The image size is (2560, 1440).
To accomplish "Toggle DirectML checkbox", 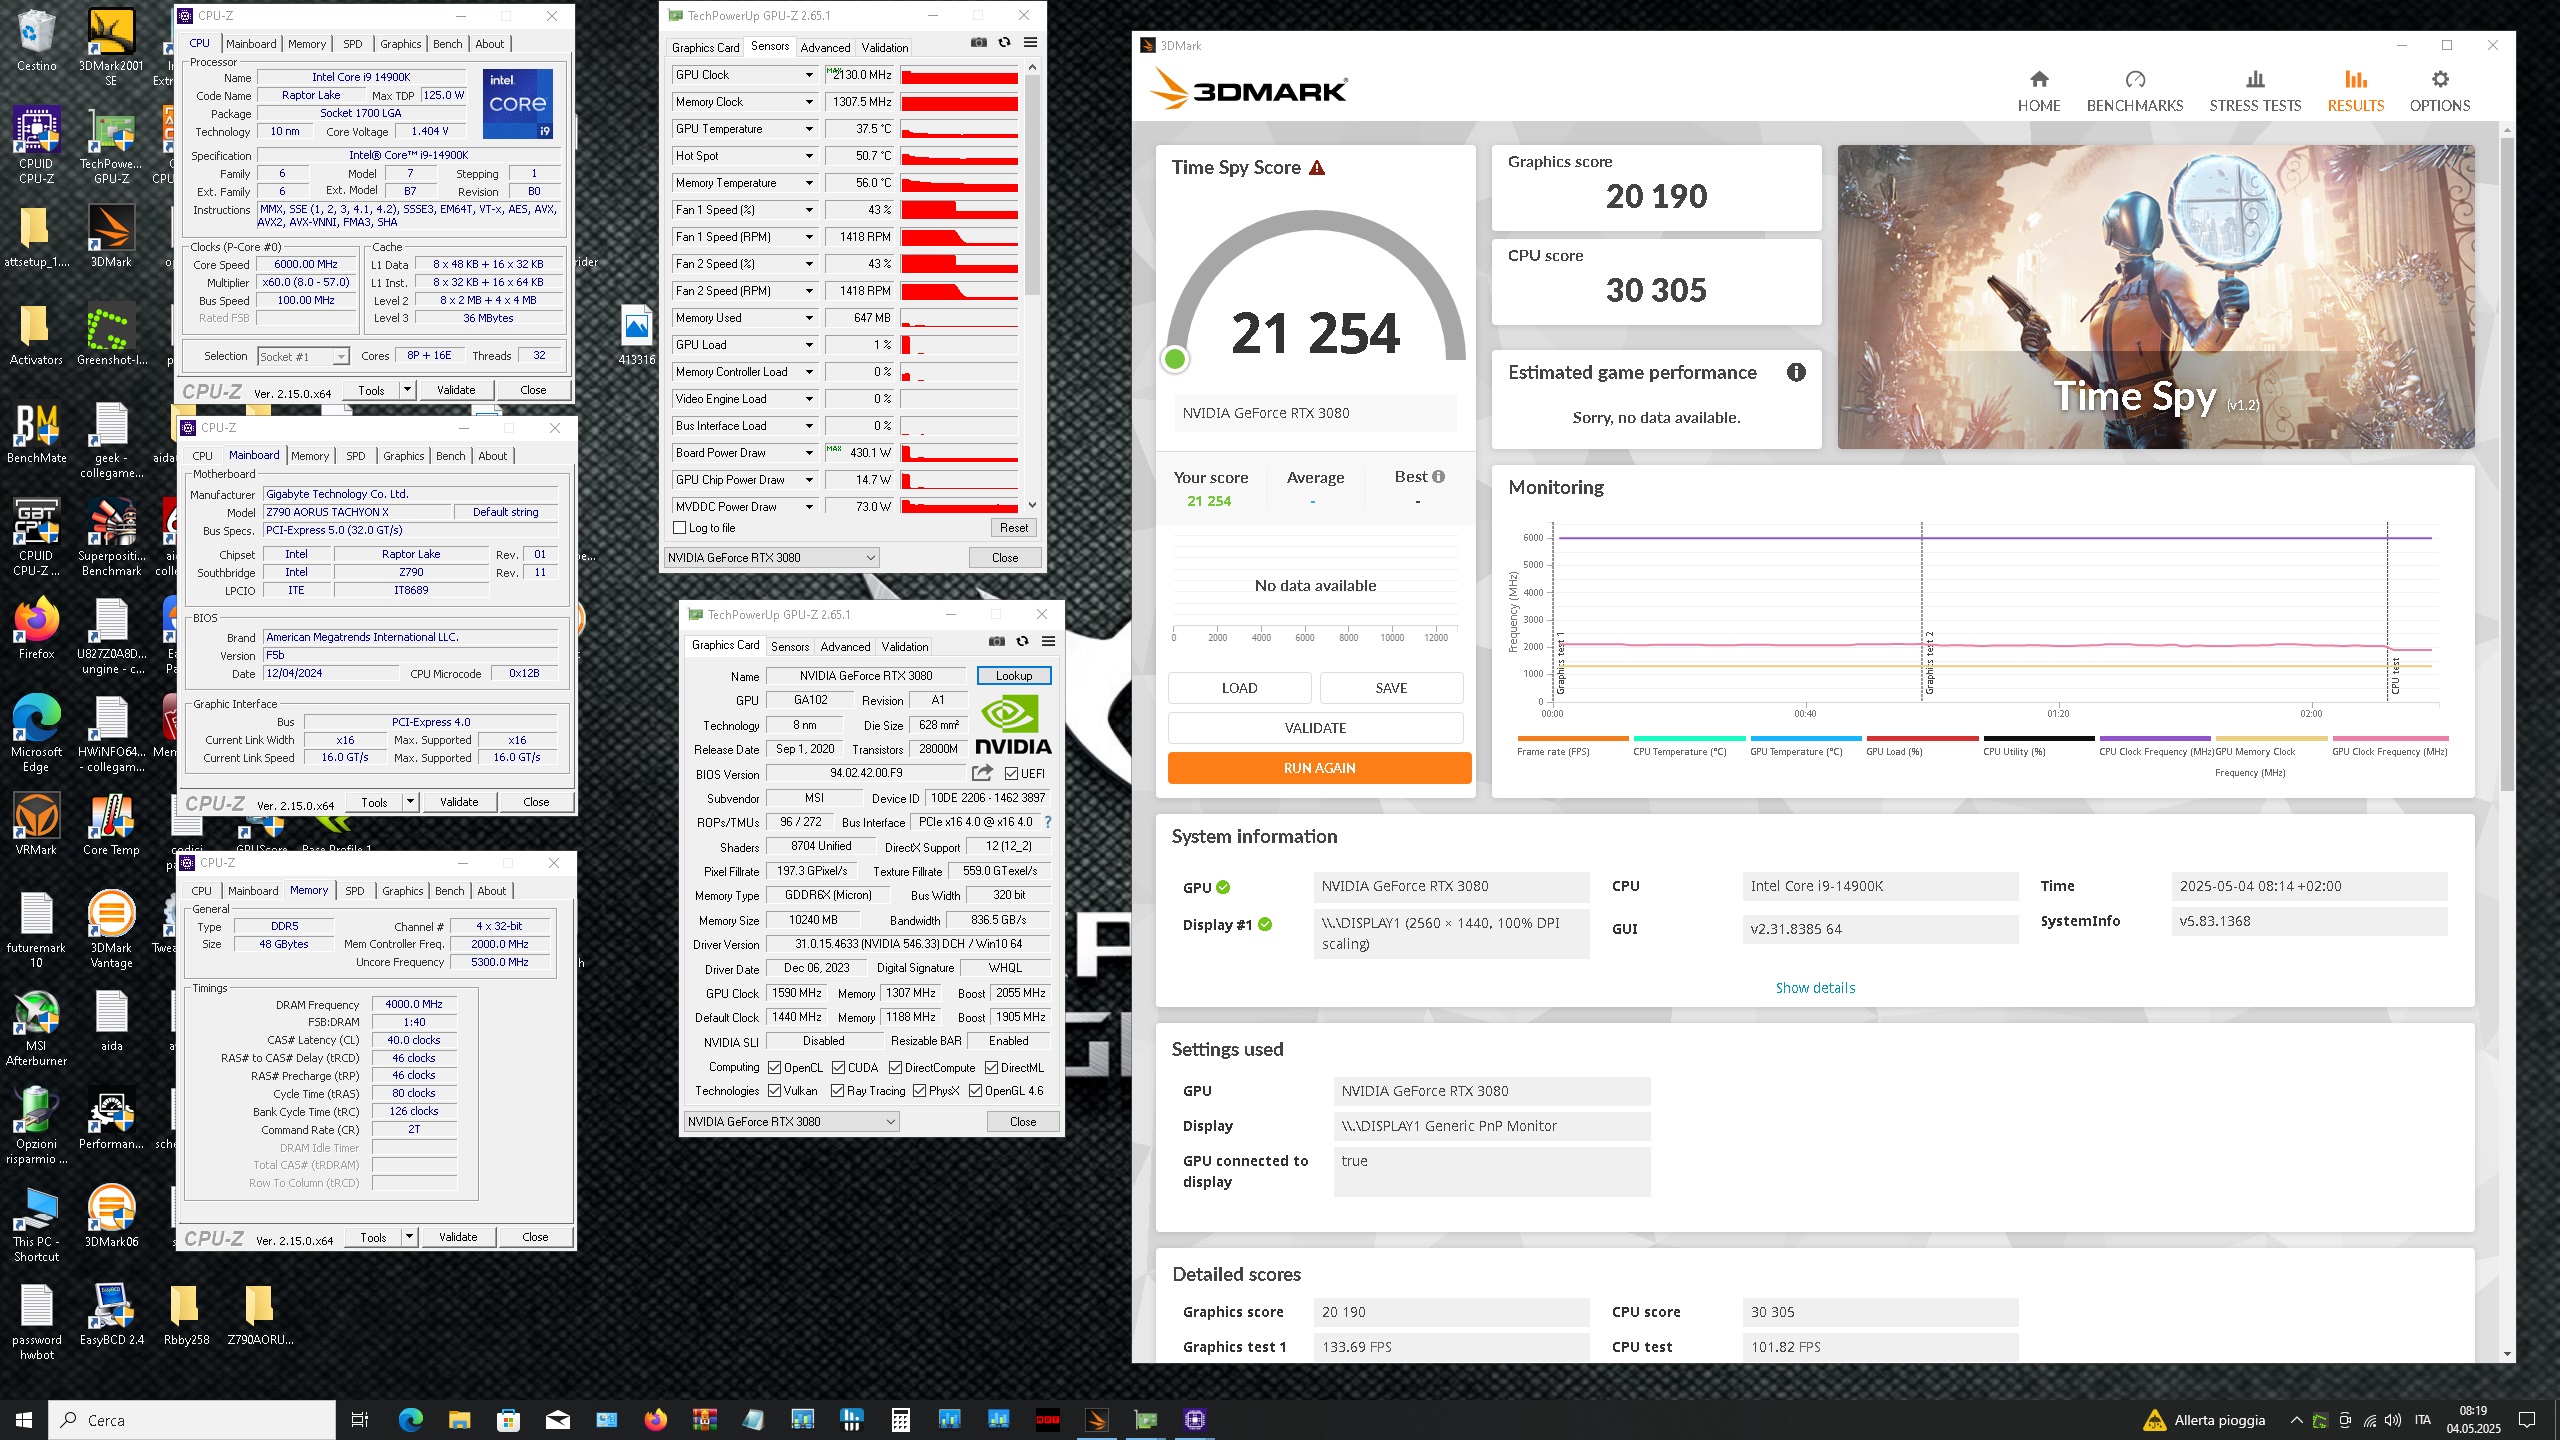I will tap(991, 1068).
